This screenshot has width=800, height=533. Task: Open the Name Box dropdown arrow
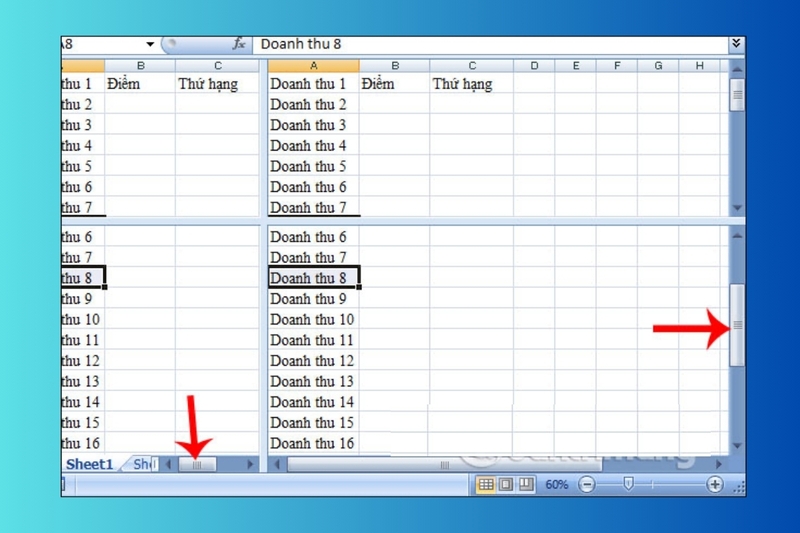click(149, 44)
